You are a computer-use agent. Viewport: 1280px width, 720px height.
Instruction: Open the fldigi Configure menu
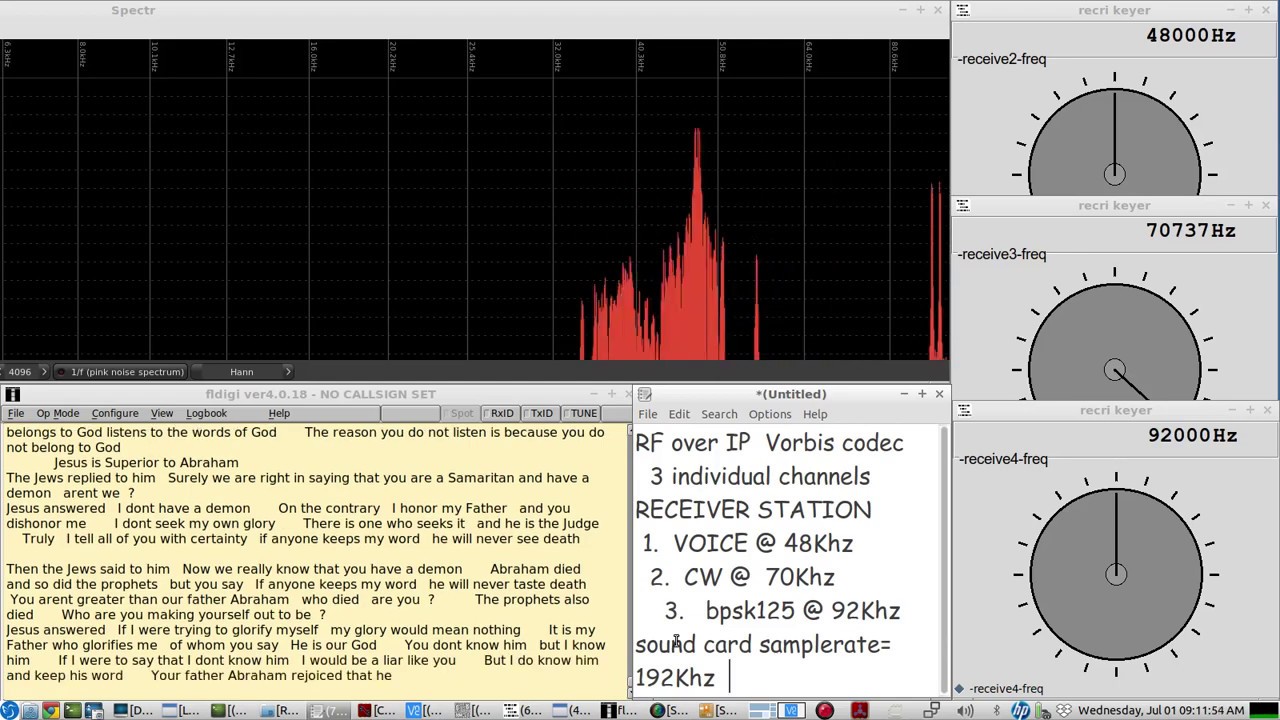click(x=115, y=413)
